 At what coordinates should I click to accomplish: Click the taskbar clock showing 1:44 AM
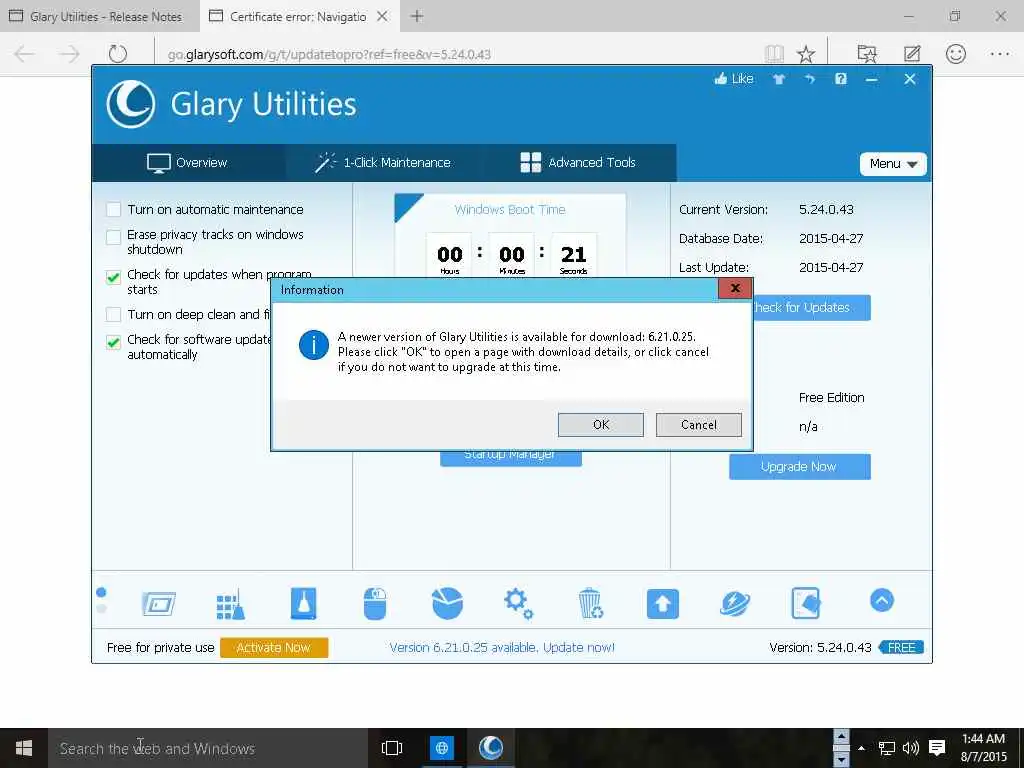coord(983,748)
